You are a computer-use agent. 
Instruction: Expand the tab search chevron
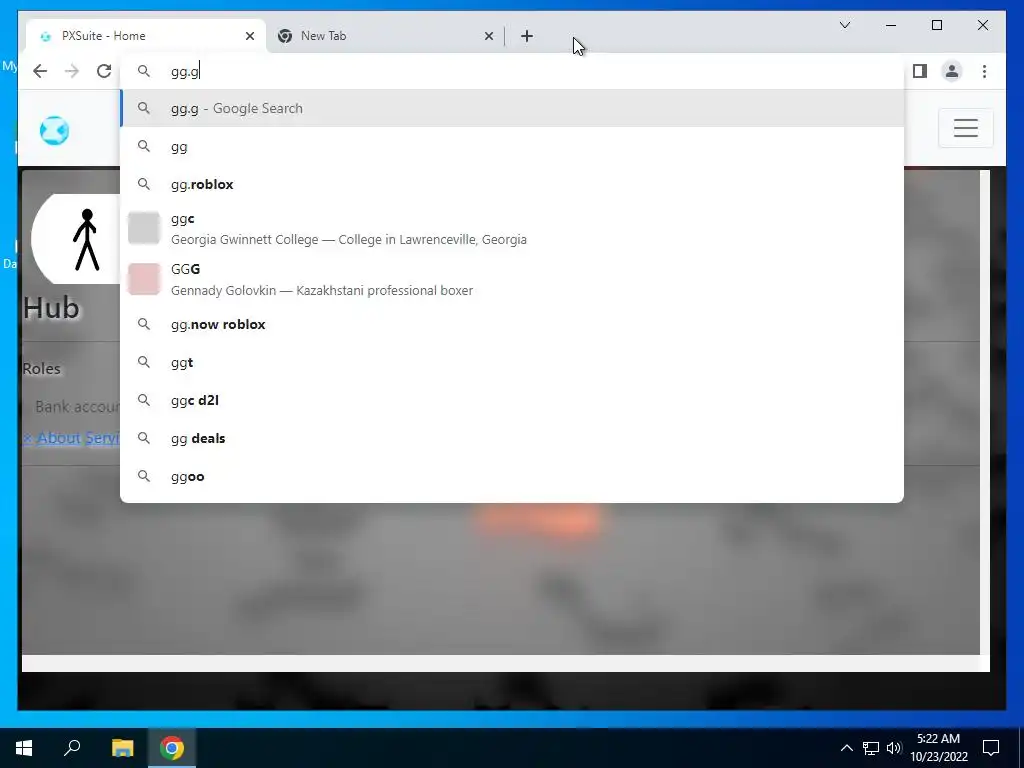click(844, 25)
